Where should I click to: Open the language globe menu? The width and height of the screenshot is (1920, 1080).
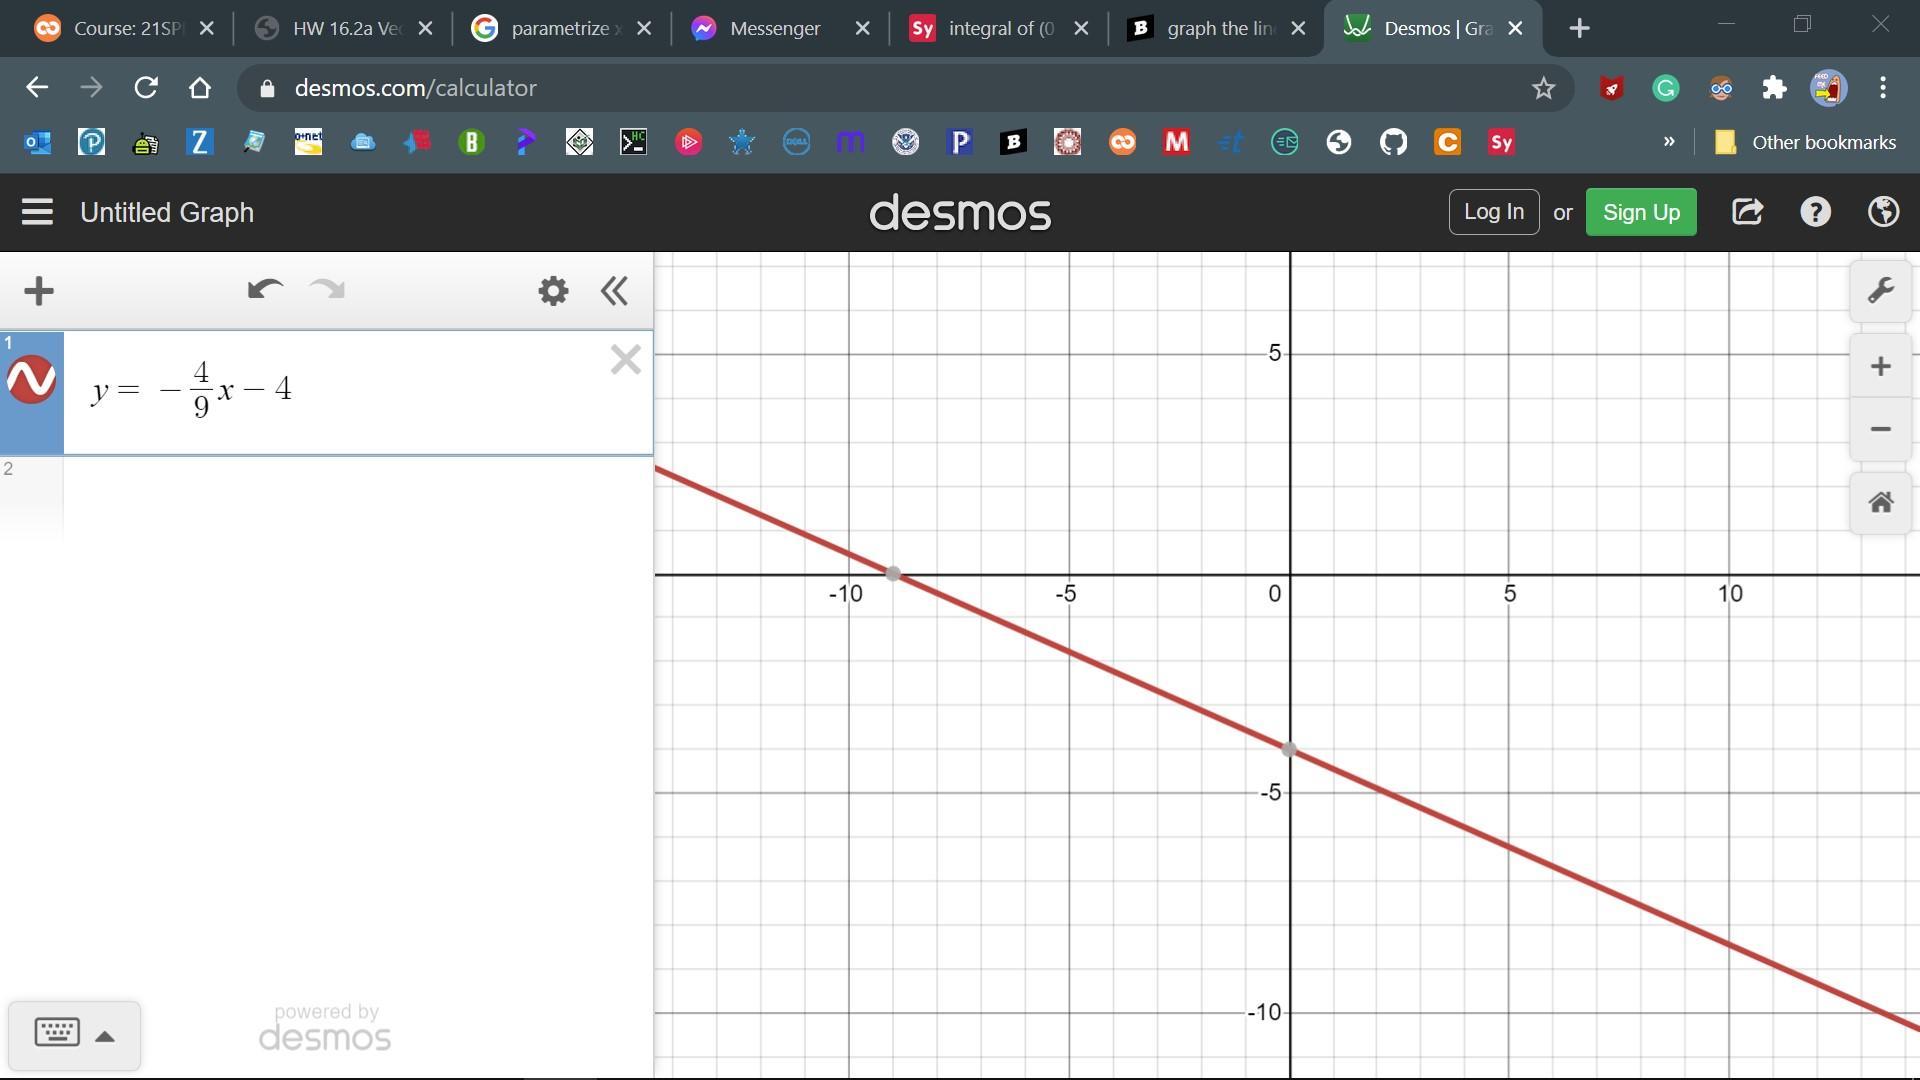tap(1883, 212)
